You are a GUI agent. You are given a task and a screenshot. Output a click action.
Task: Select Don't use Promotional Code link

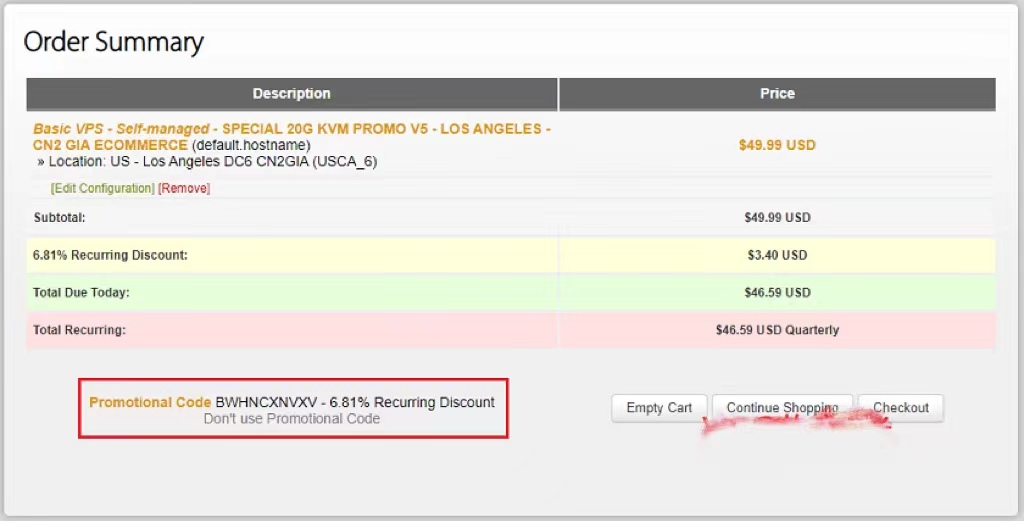click(x=292, y=419)
